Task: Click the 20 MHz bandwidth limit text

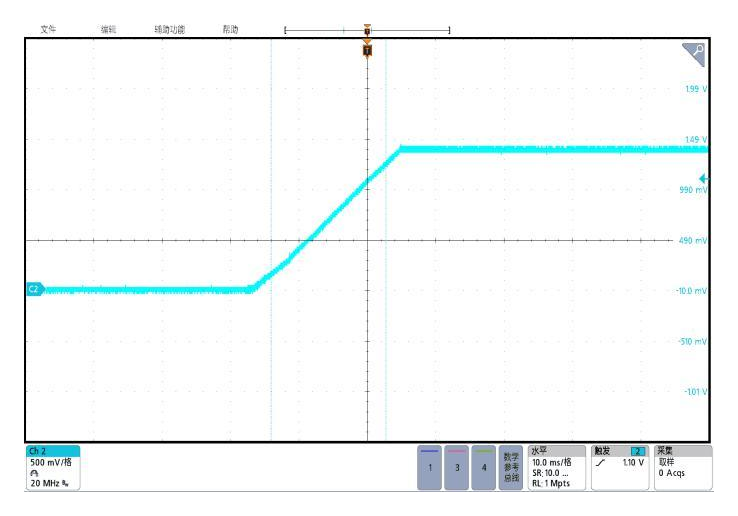Action: [x=49, y=484]
